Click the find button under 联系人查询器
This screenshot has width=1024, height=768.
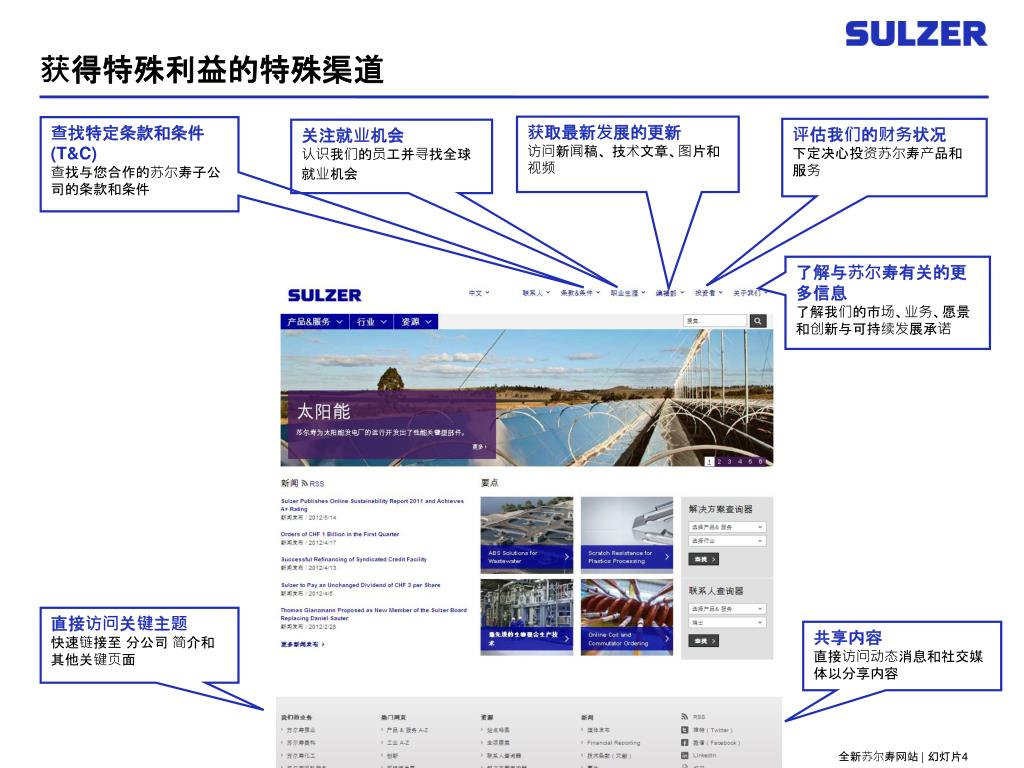(703, 641)
